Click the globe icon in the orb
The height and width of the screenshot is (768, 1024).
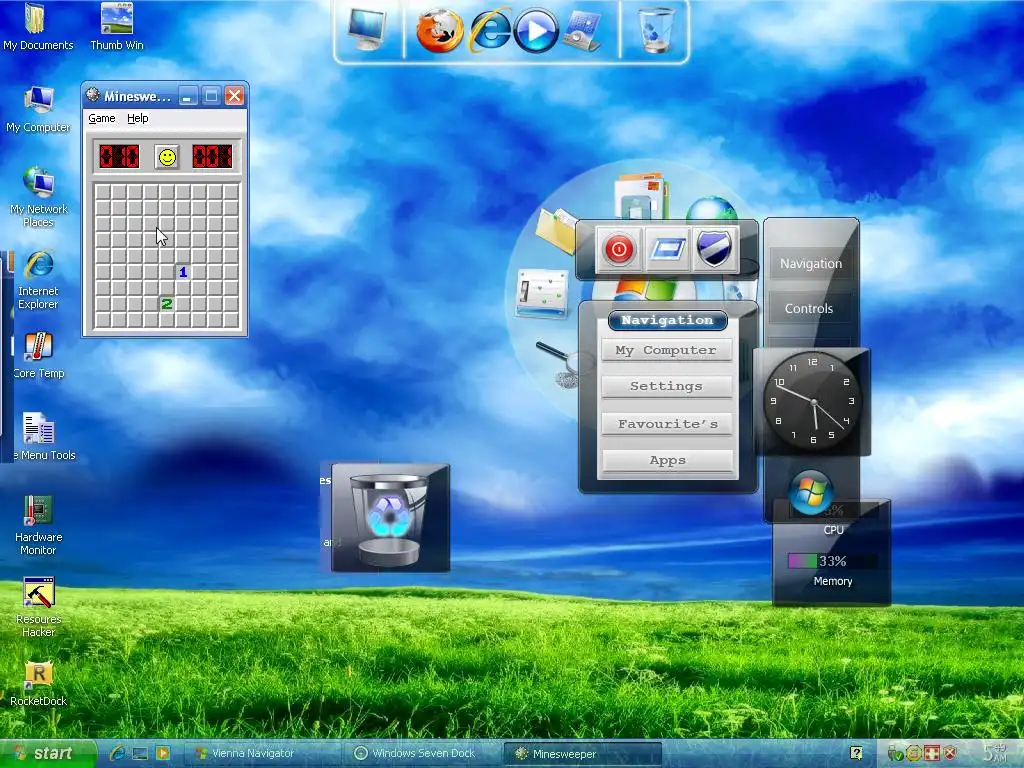[711, 209]
